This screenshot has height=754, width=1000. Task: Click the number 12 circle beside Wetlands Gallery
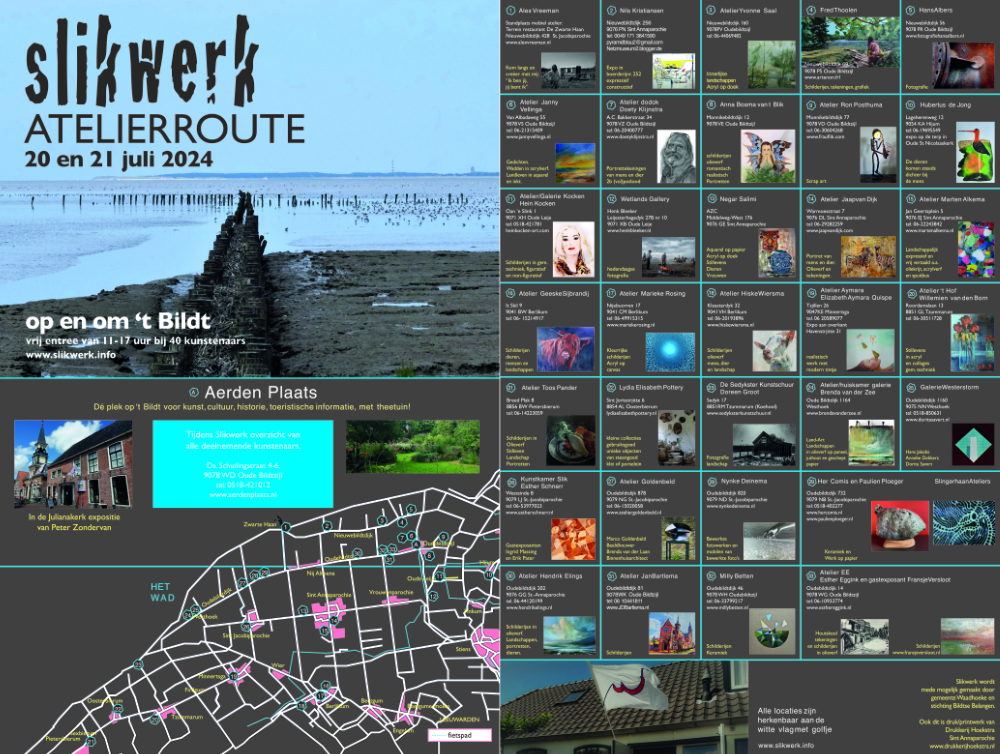(x=611, y=199)
